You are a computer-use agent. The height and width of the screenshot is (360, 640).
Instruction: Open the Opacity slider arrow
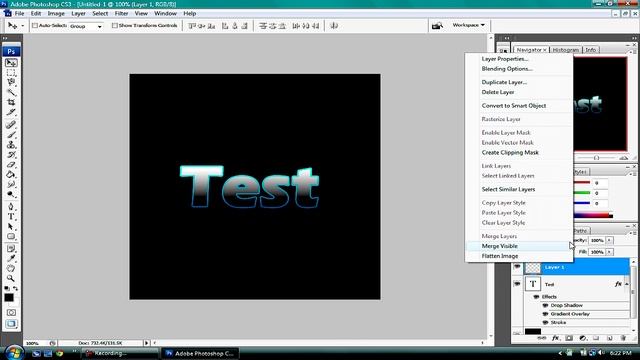click(x=609, y=240)
